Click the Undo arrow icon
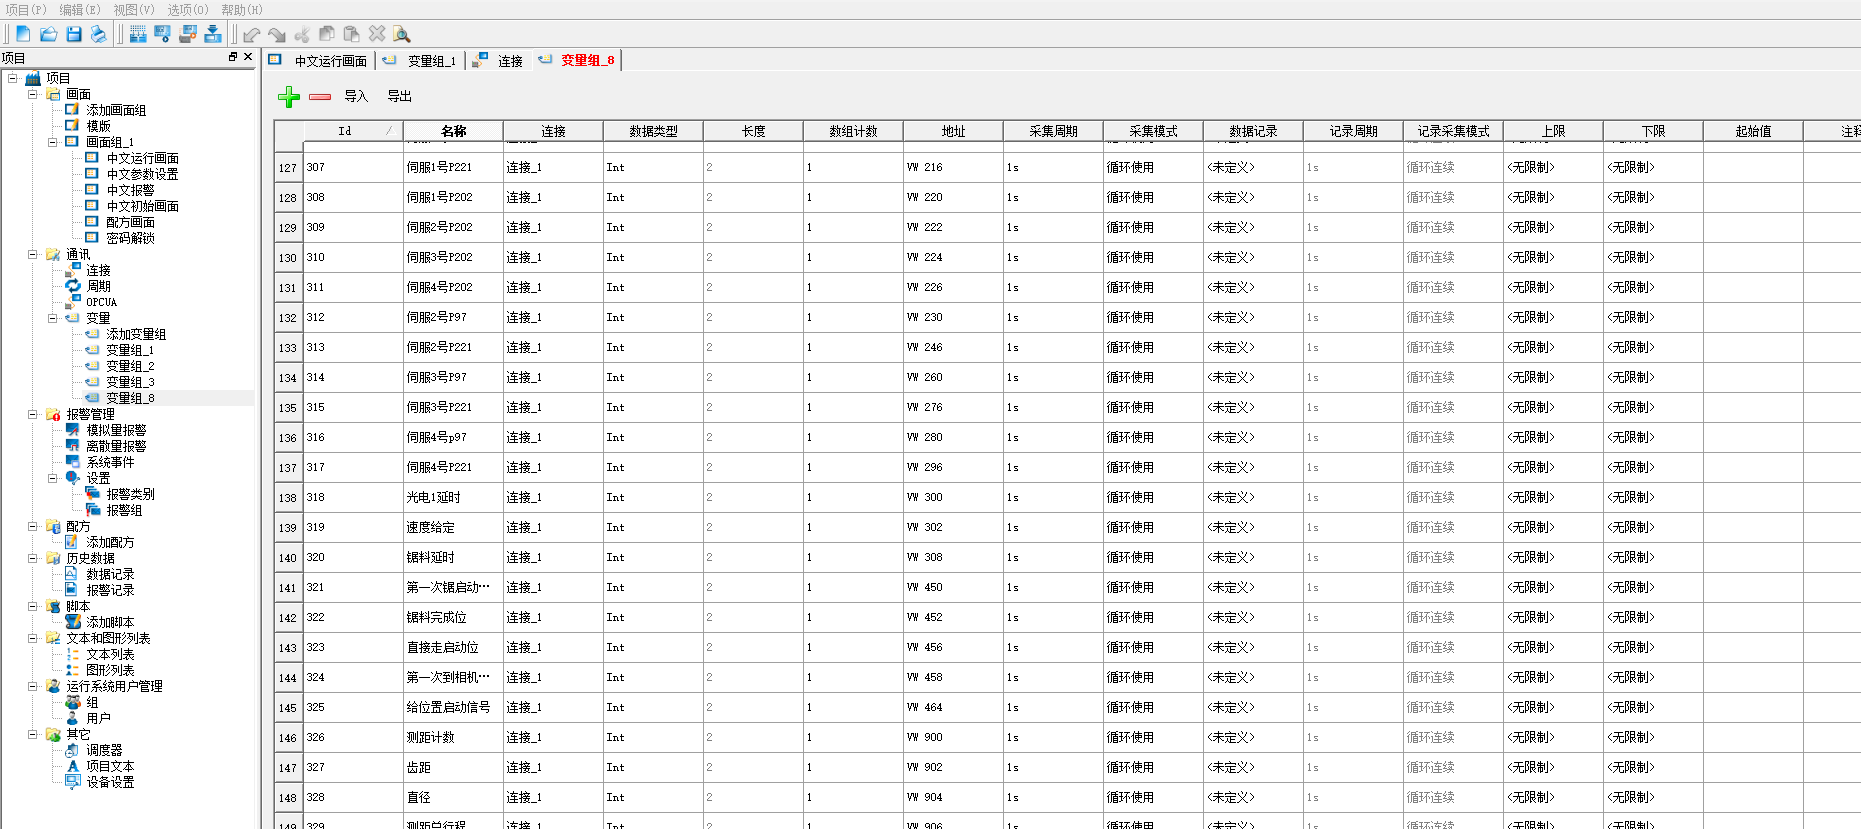The height and width of the screenshot is (829, 1861). [252, 34]
